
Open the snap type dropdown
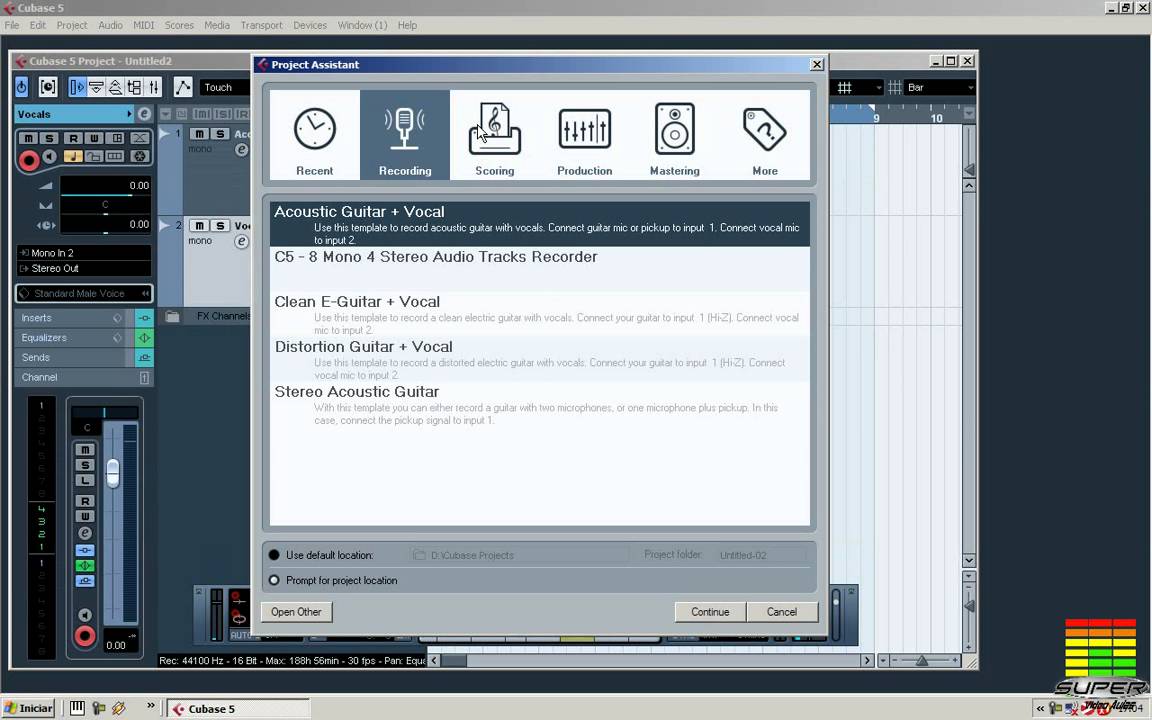(x=857, y=87)
